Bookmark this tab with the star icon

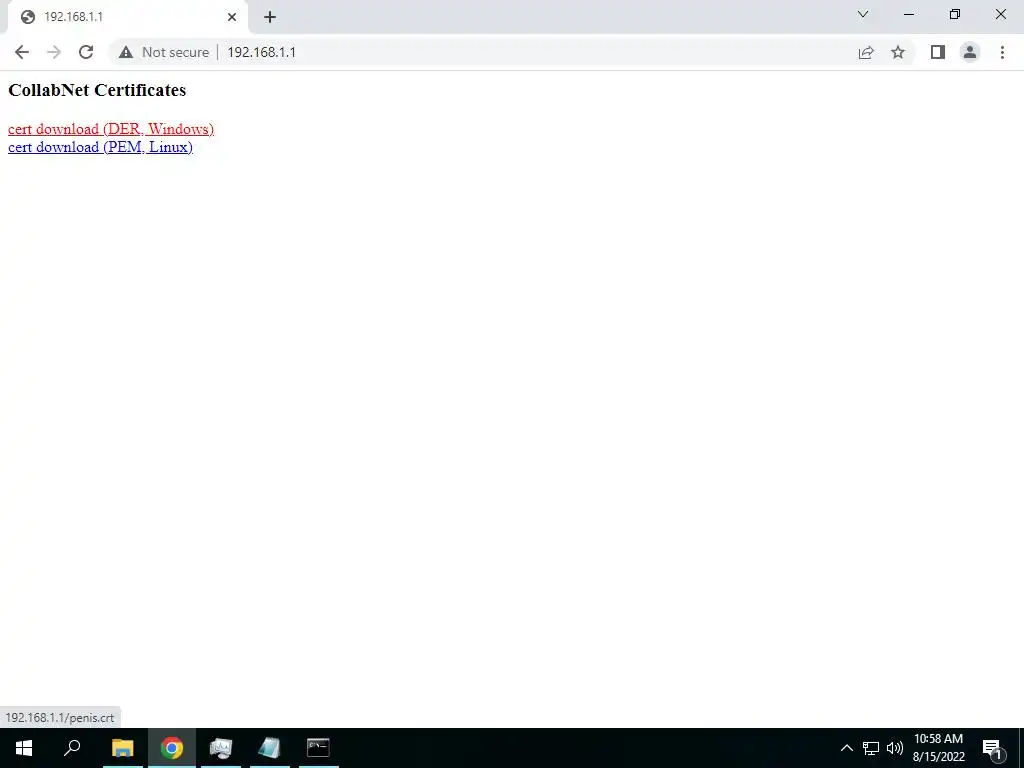tap(898, 52)
